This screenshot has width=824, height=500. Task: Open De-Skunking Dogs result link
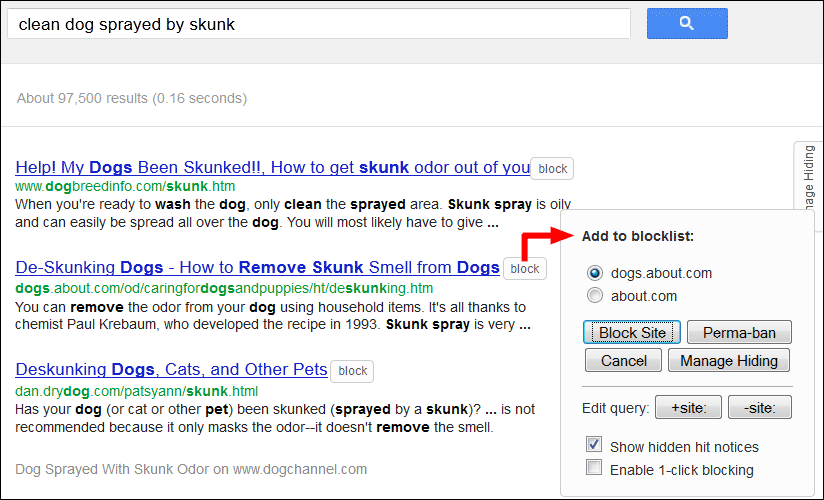(258, 267)
